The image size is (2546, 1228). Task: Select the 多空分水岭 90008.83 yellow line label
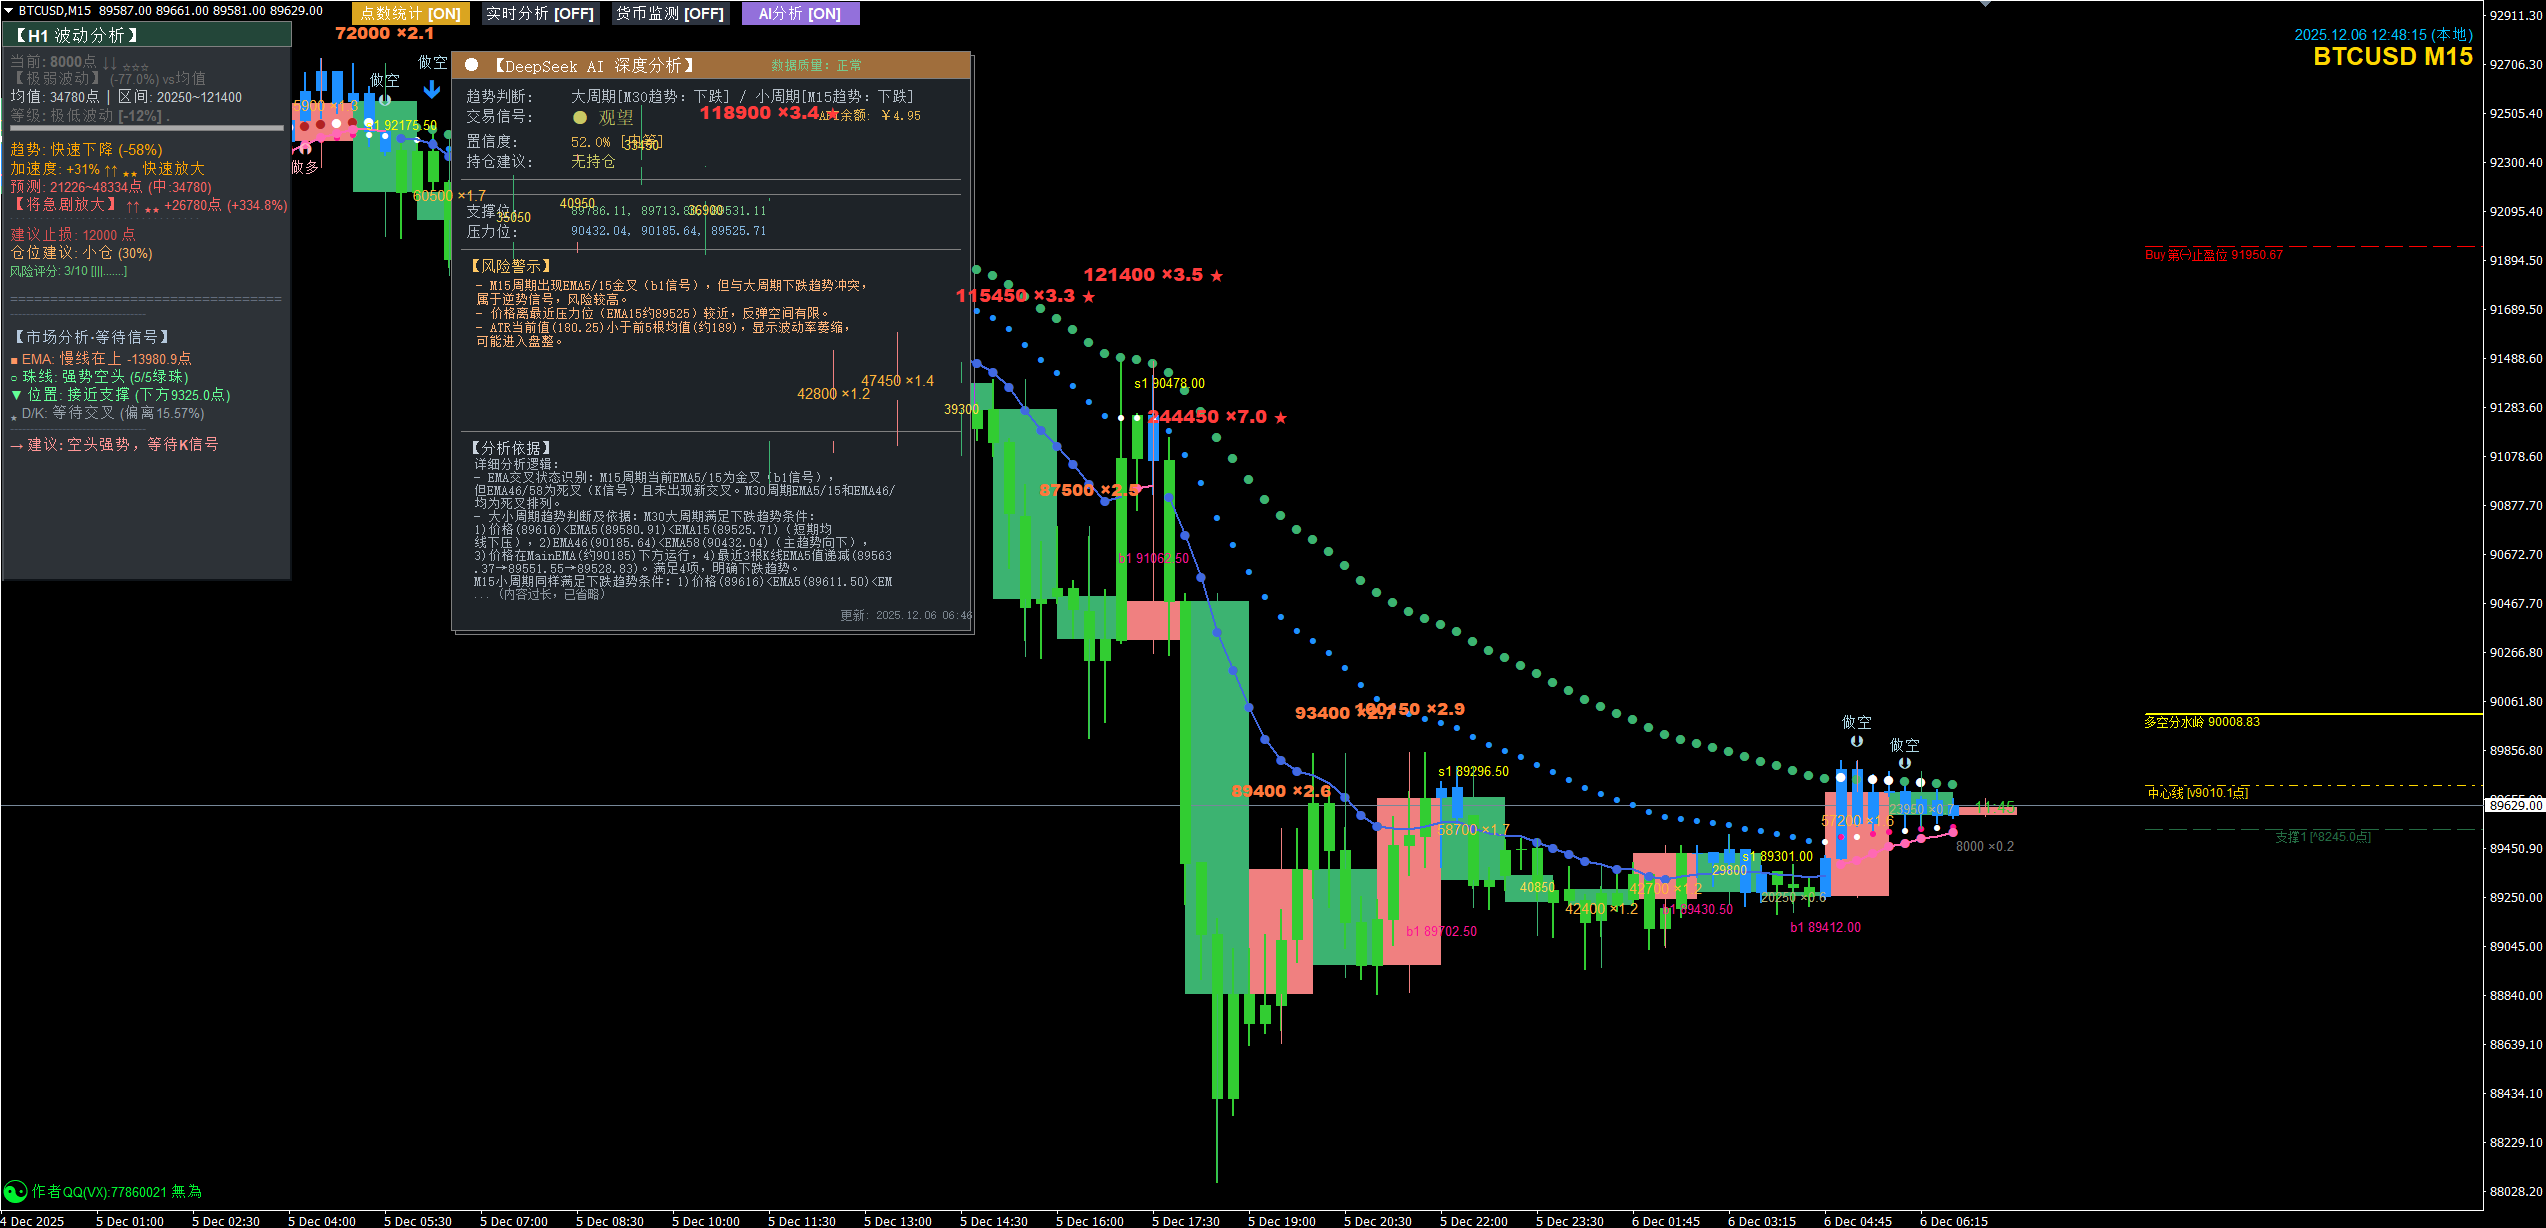click(x=2201, y=722)
